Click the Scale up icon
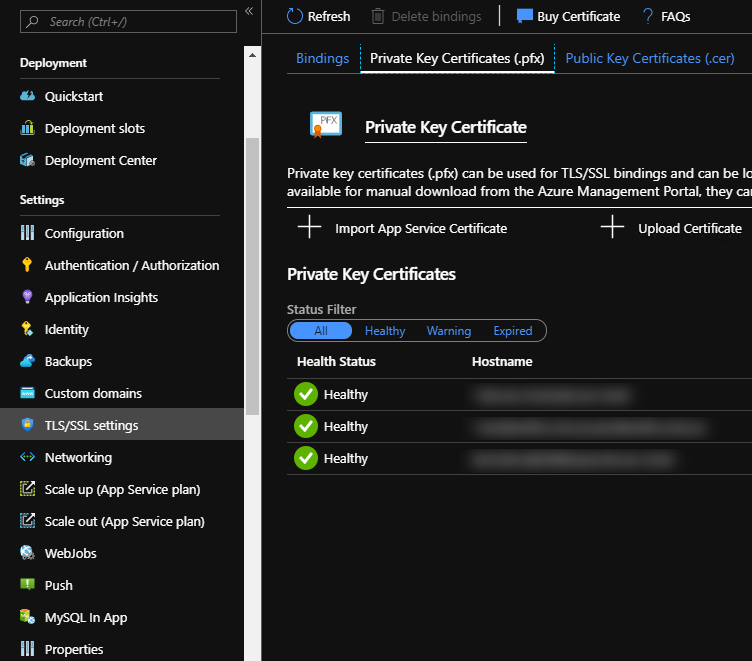This screenshot has height=661, width=752. 27,489
